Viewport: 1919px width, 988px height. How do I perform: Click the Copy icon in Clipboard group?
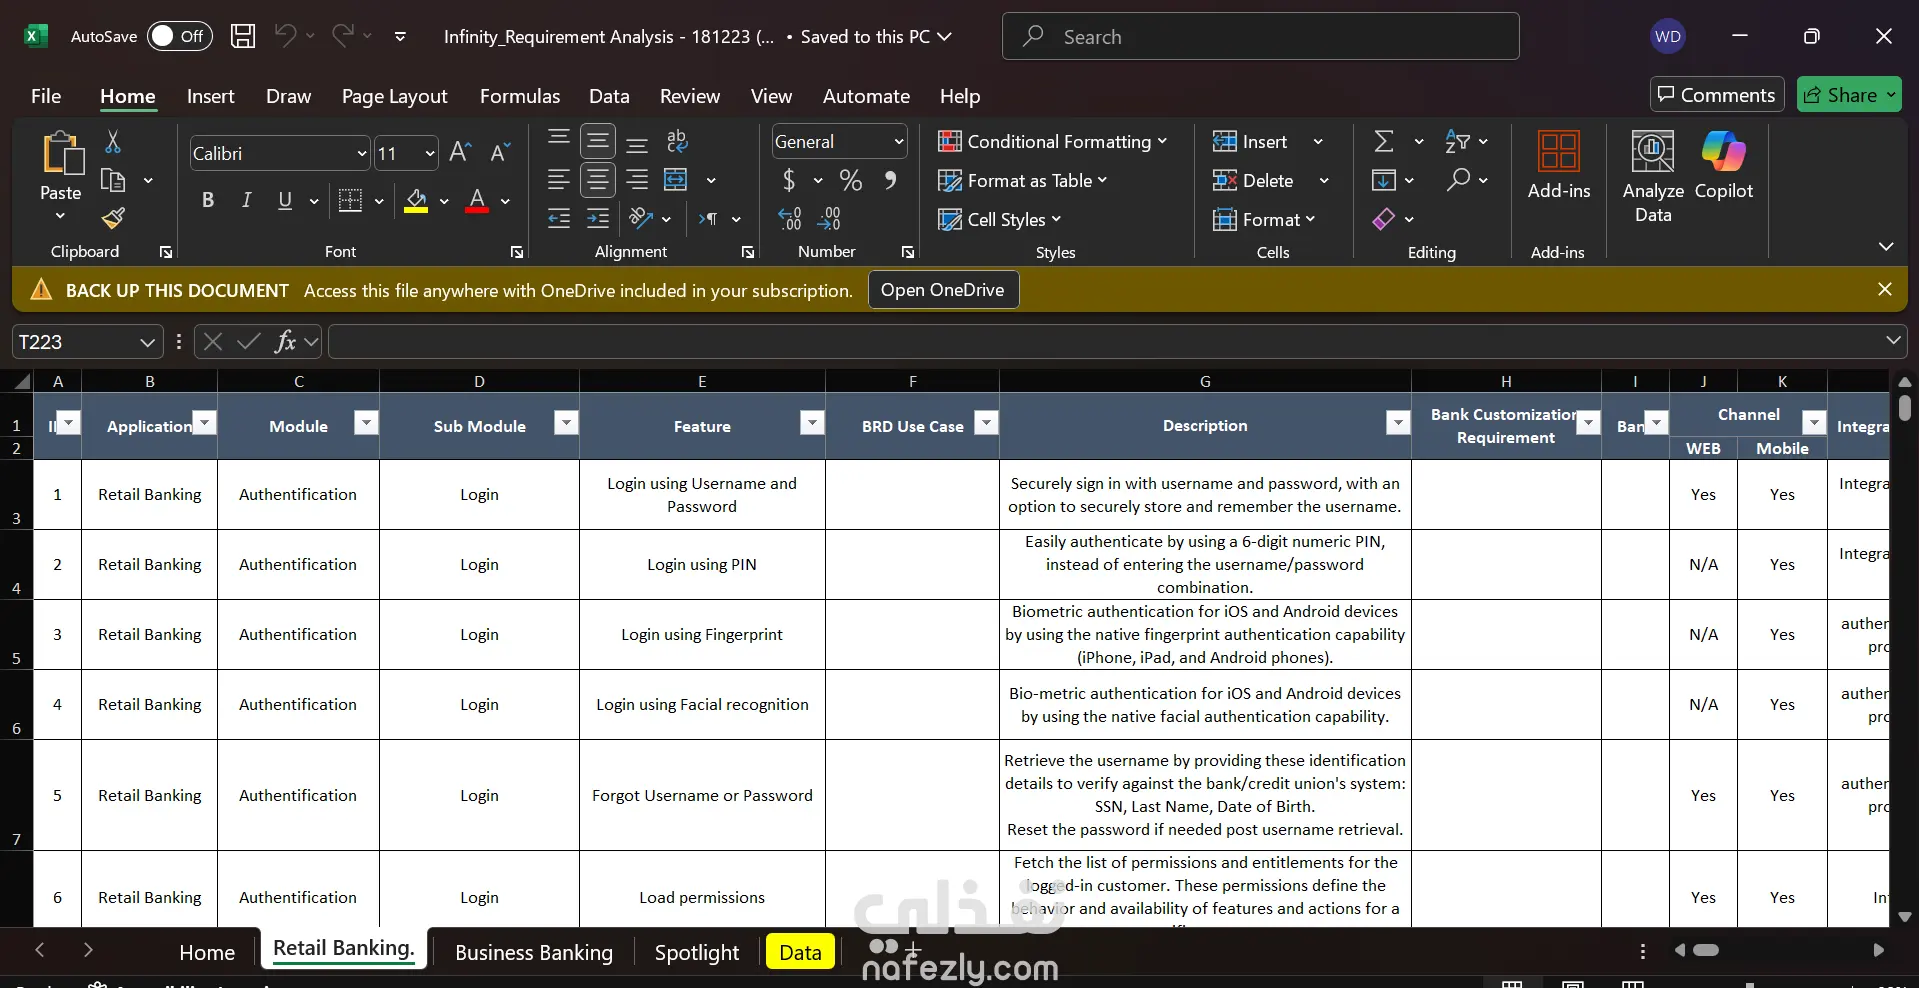coord(113,180)
